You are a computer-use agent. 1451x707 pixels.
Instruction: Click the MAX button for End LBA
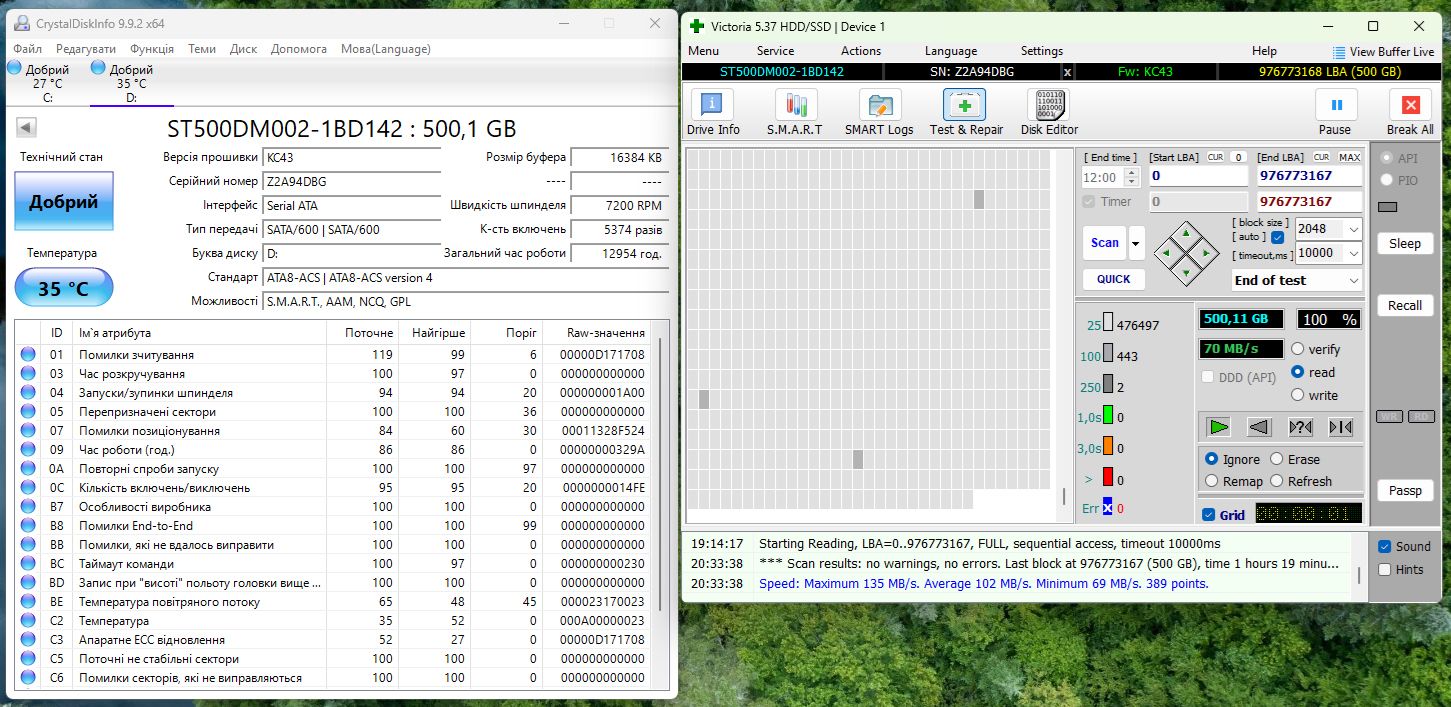click(1350, 157)
